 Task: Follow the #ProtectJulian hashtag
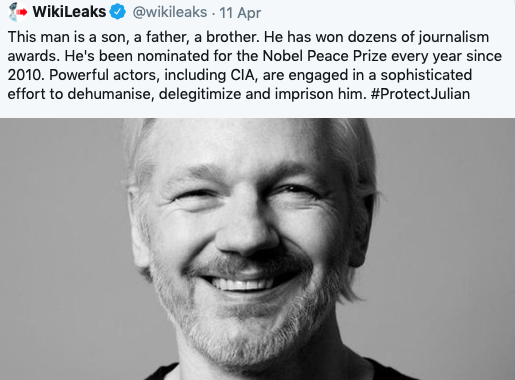pyautogui.click(x=420, y=94)
